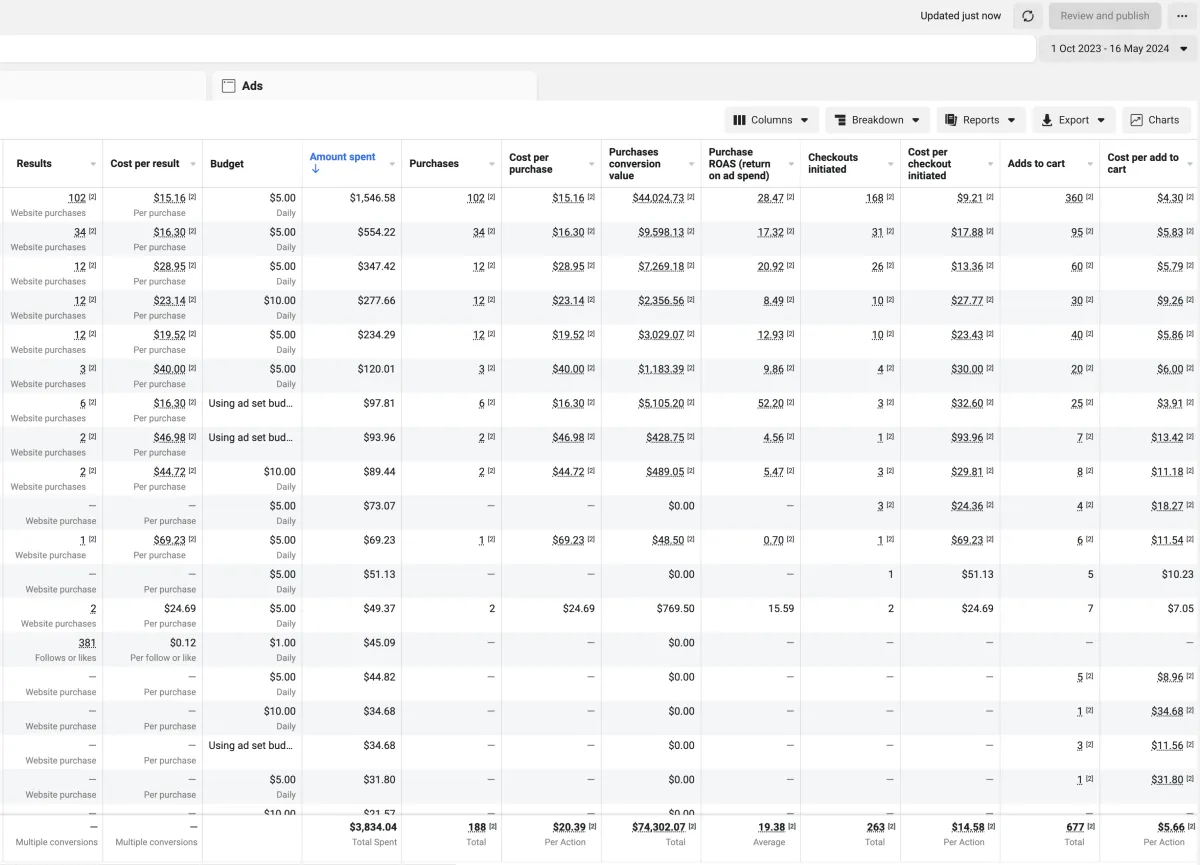Open the Cost per checkout initiated arrow menu
1200x865 pixels.
pyautogui.click(x=992, y=164)
